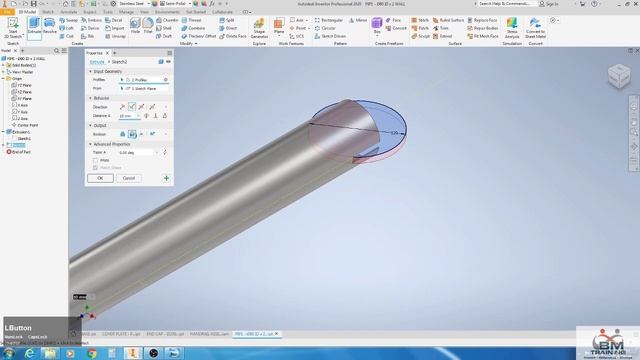
Task: Select the Revolve tool
Action: pos(49,26)
